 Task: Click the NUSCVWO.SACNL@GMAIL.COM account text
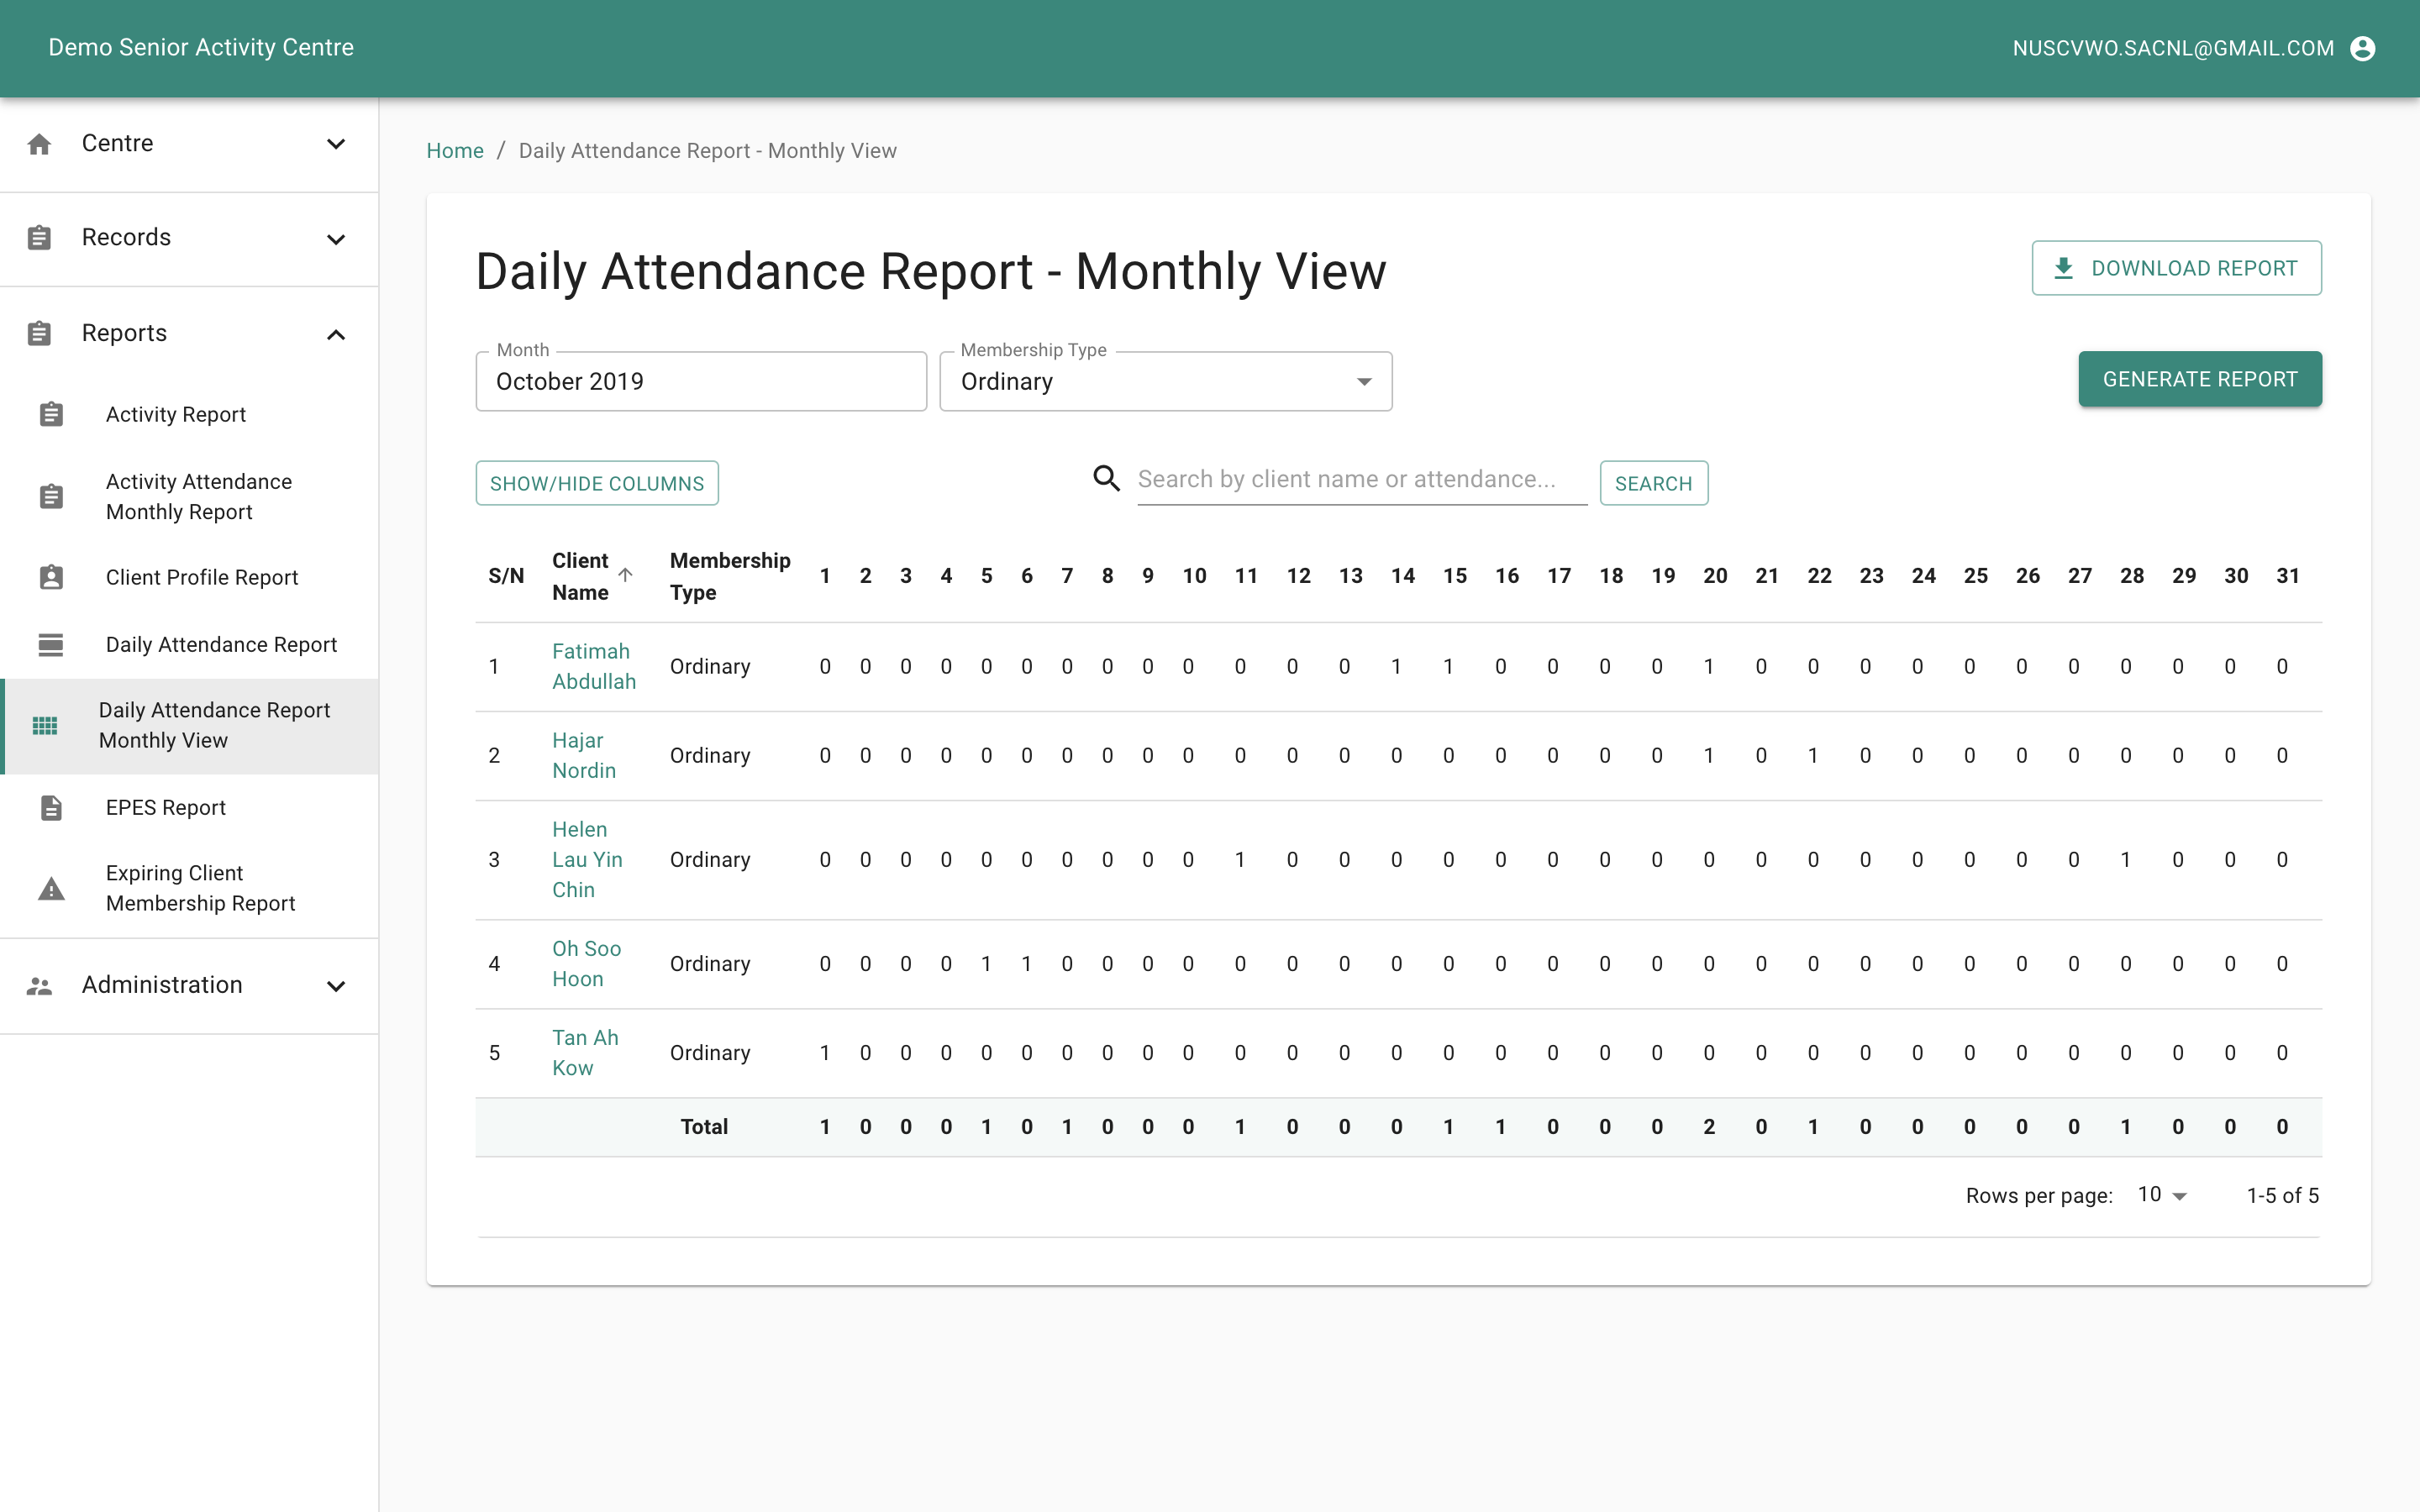pyautogui.click(x=2173, y=48)
